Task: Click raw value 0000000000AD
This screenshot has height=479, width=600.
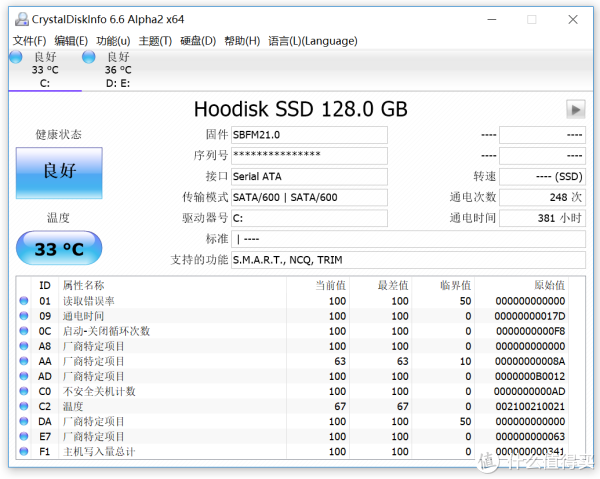Action: pos(530,391)
